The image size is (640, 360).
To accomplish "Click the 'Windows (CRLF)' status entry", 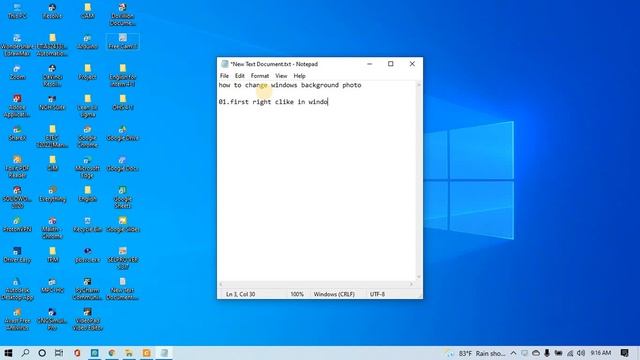I will pos(334,294).
